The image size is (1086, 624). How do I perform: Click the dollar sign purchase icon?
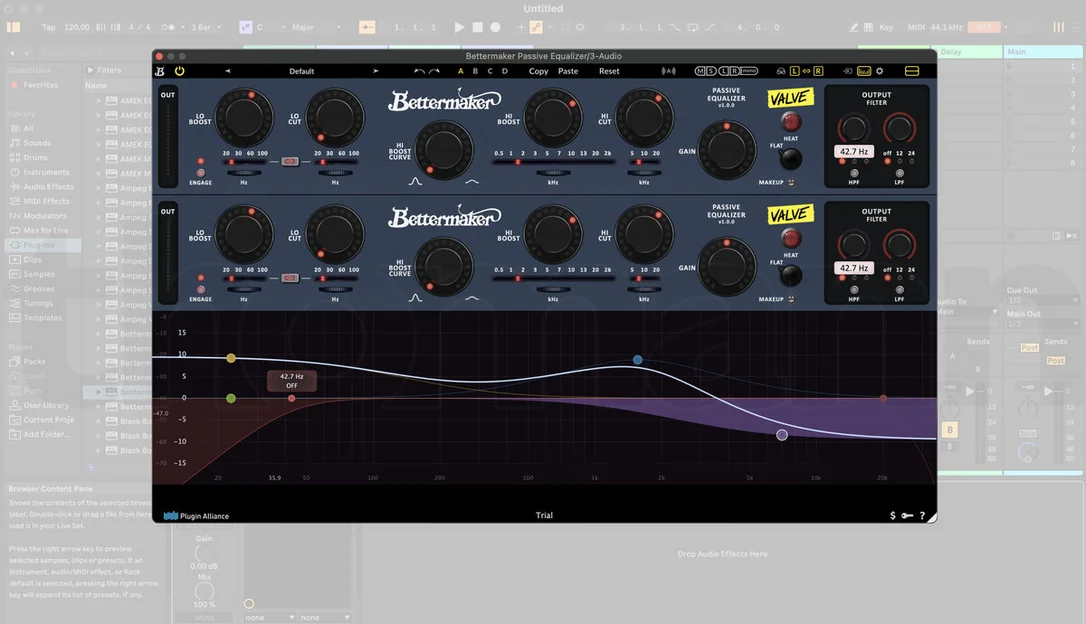pyautogui.click(x=893, y=515)
